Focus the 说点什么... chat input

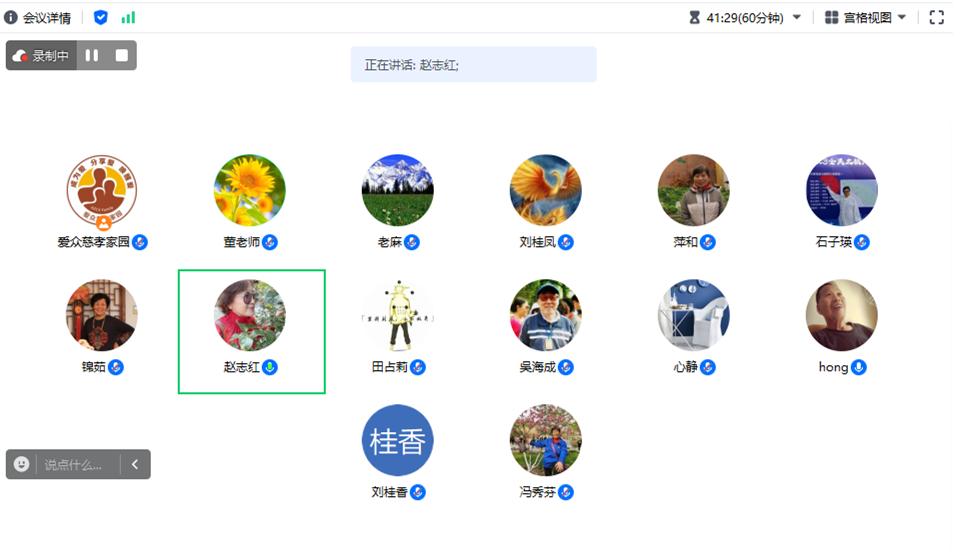[78, 465]
